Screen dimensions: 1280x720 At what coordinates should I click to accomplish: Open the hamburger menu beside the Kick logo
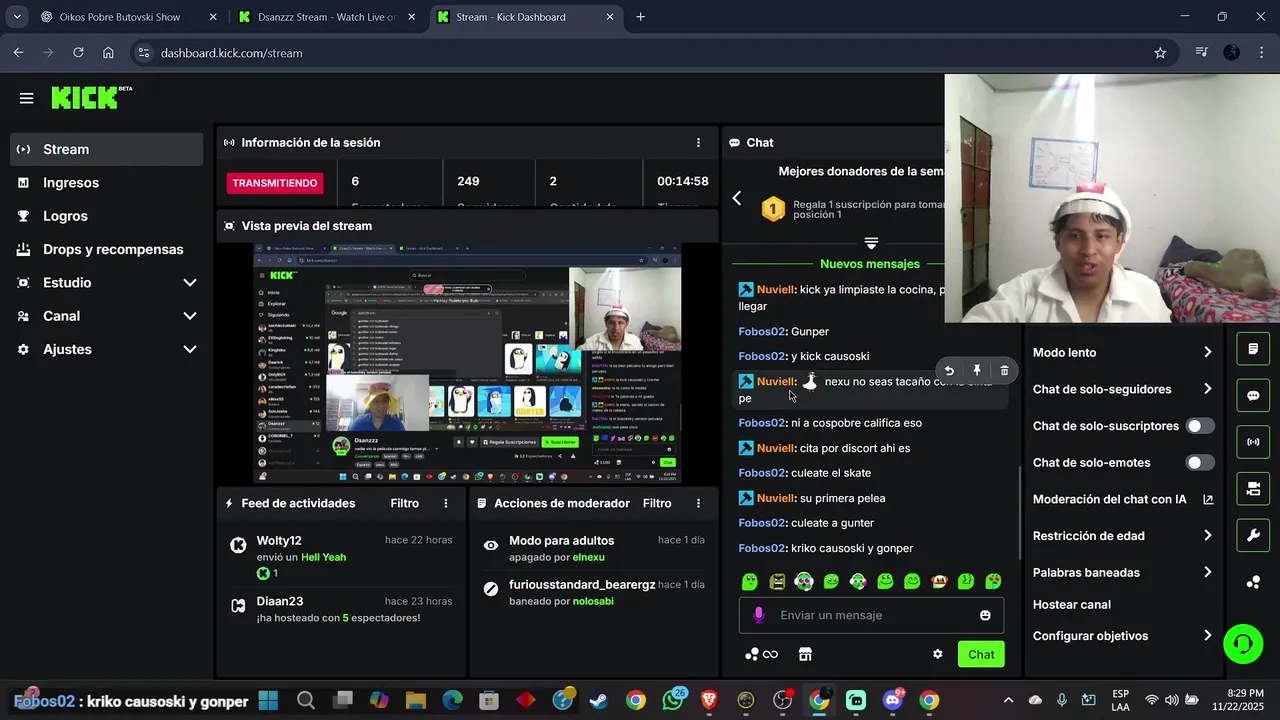(26, 98)
